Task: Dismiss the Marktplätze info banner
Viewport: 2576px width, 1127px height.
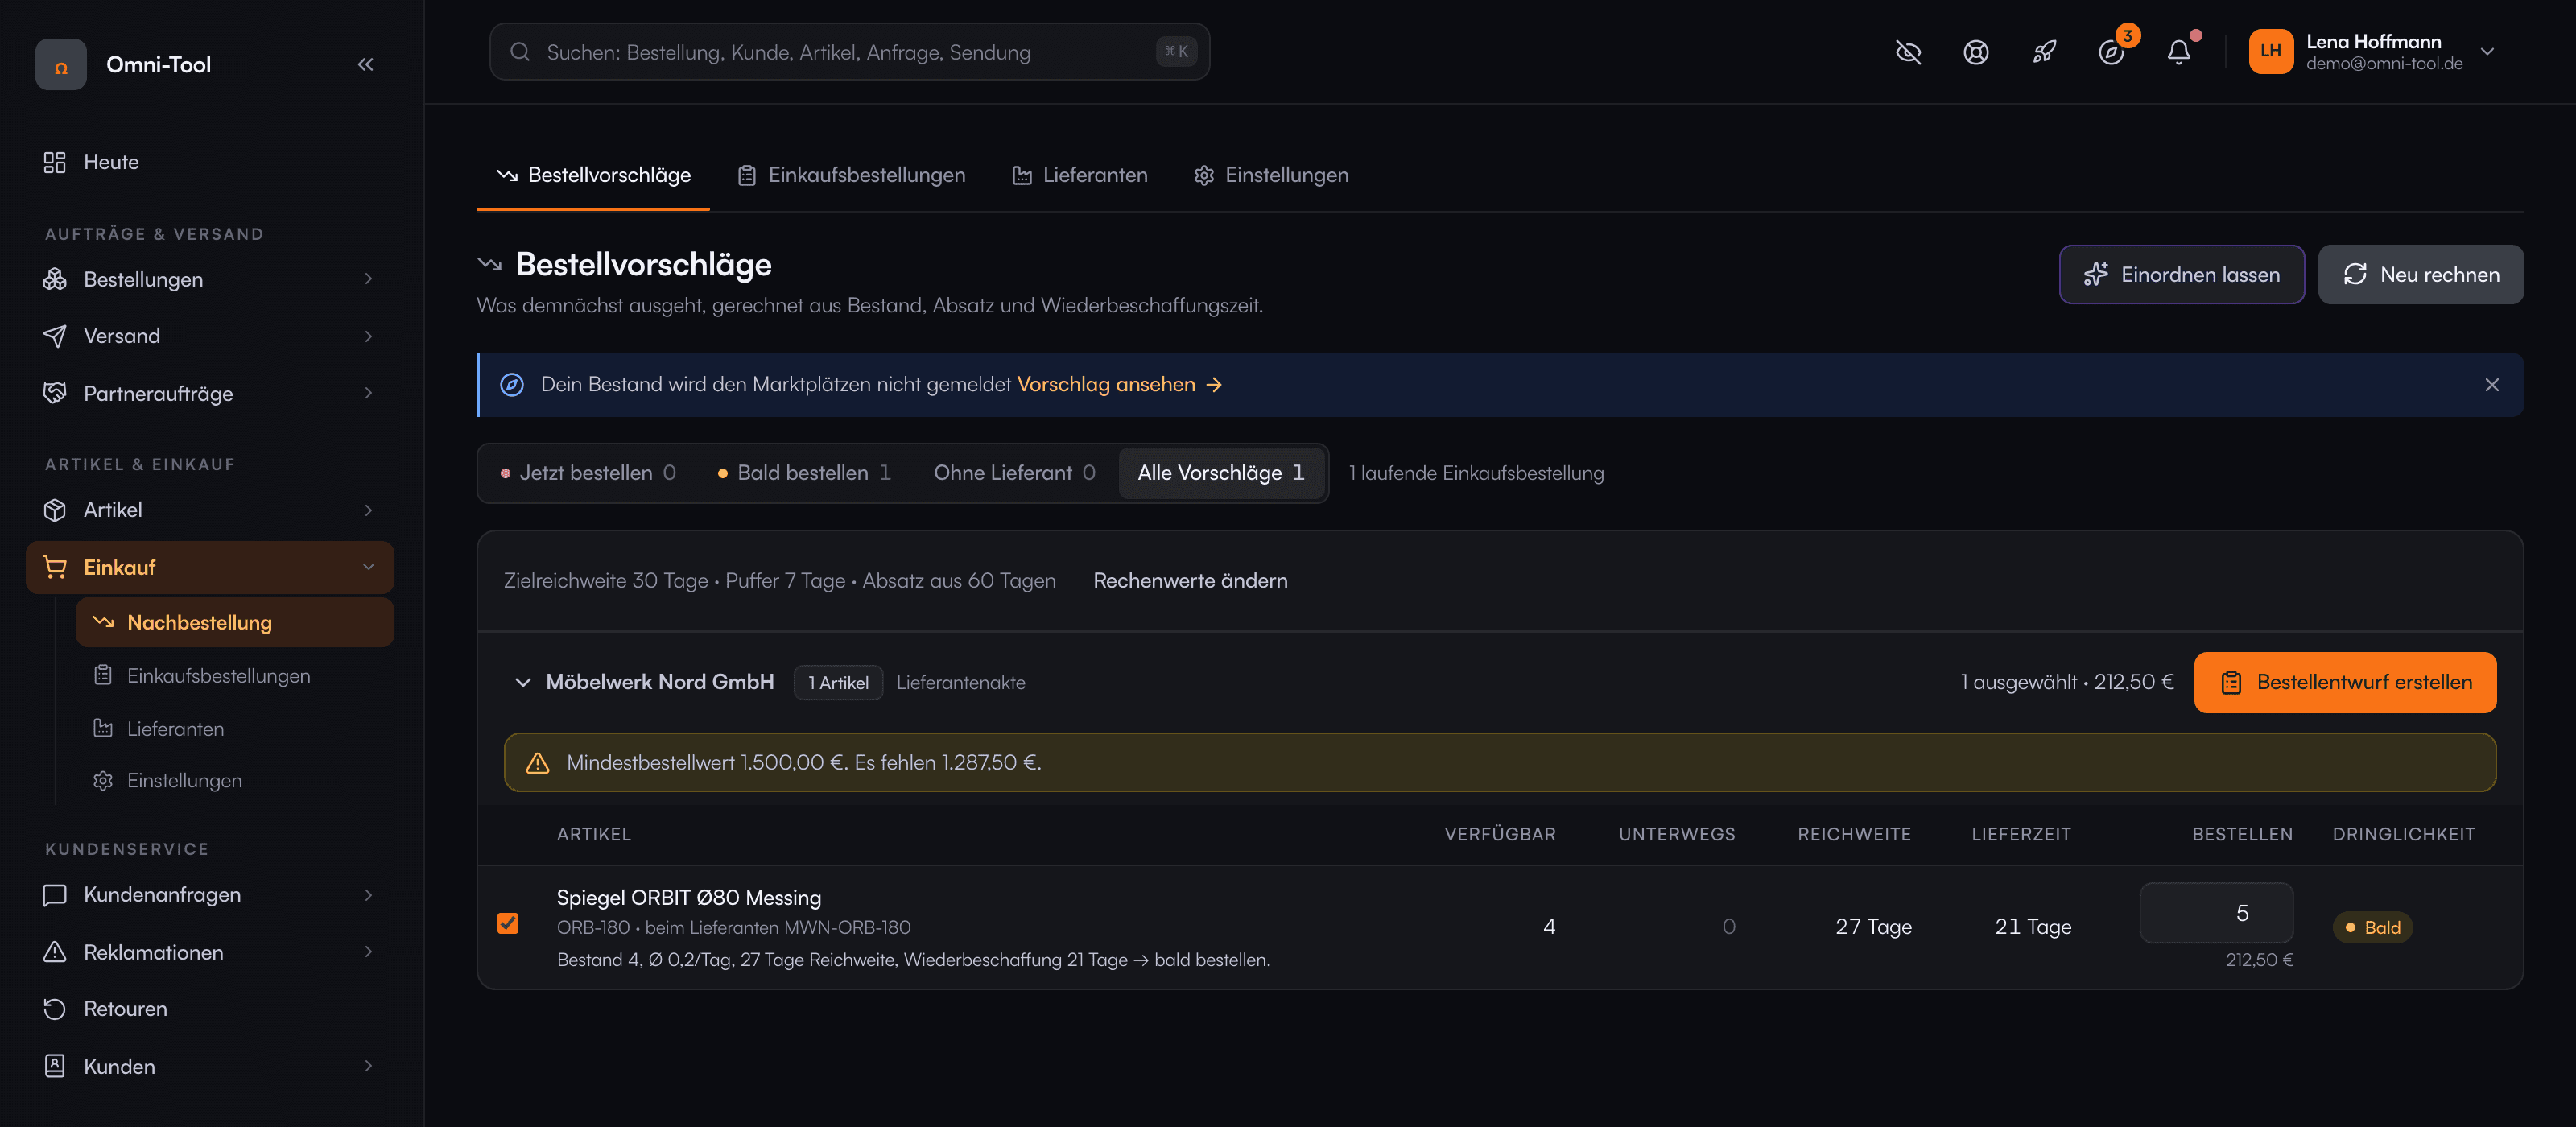Action: coord(2491,385)
